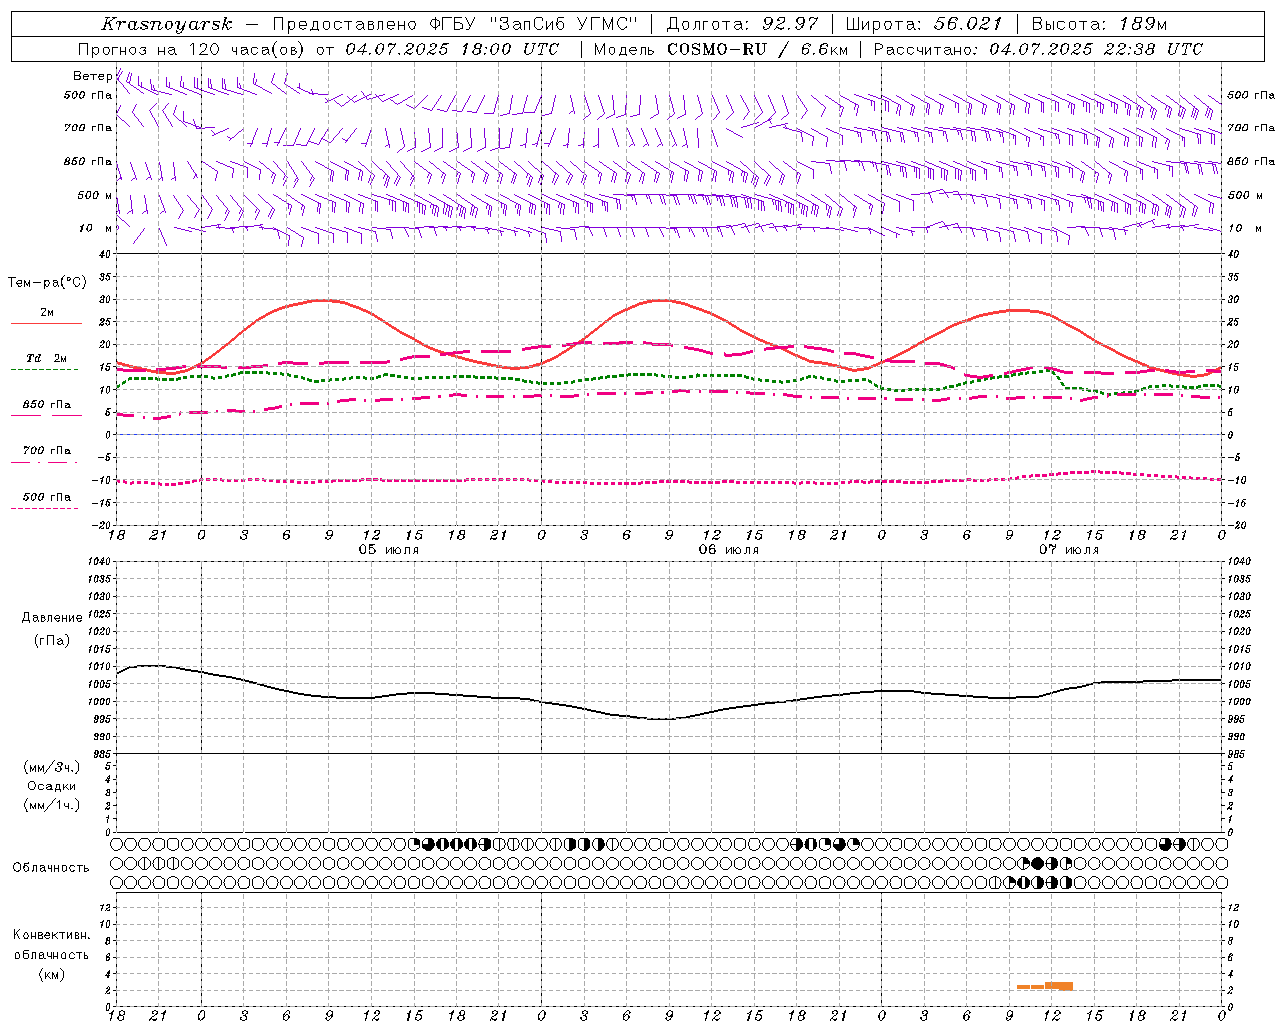Click the dashed line swatch under 'Td 2м'

click(46, 370)
